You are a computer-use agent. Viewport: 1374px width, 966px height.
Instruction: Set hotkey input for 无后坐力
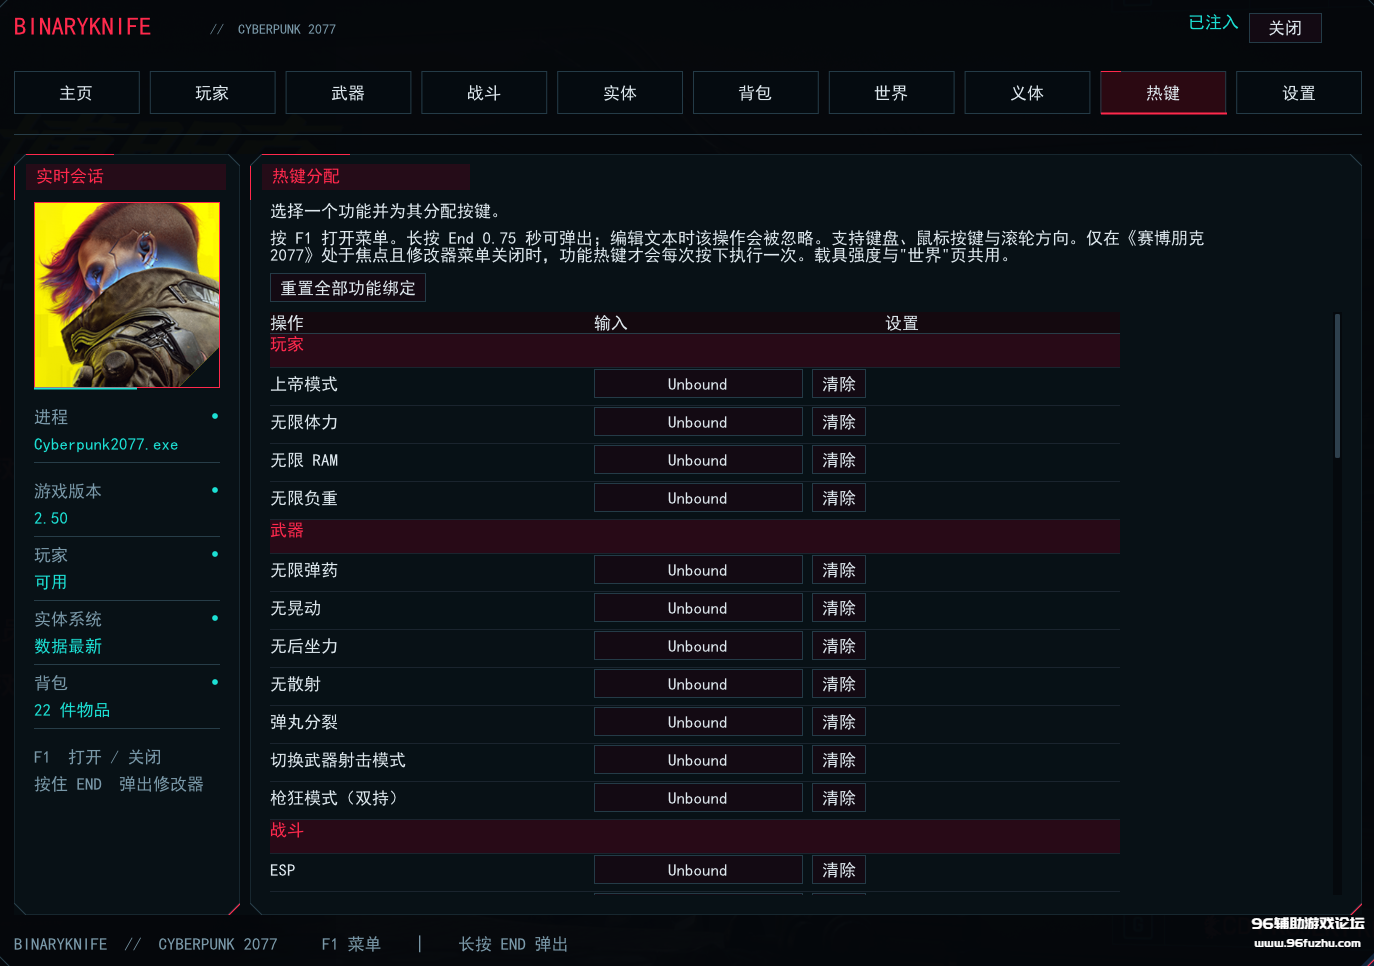pos(698,646)
